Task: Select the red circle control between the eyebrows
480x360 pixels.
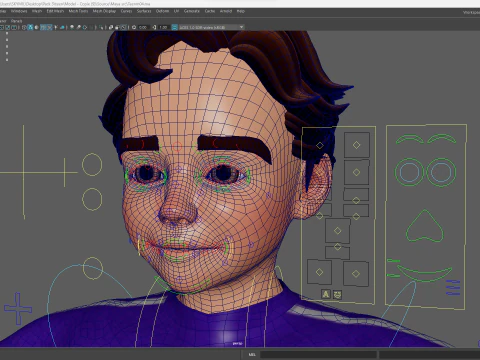Action: click(177, 146)
